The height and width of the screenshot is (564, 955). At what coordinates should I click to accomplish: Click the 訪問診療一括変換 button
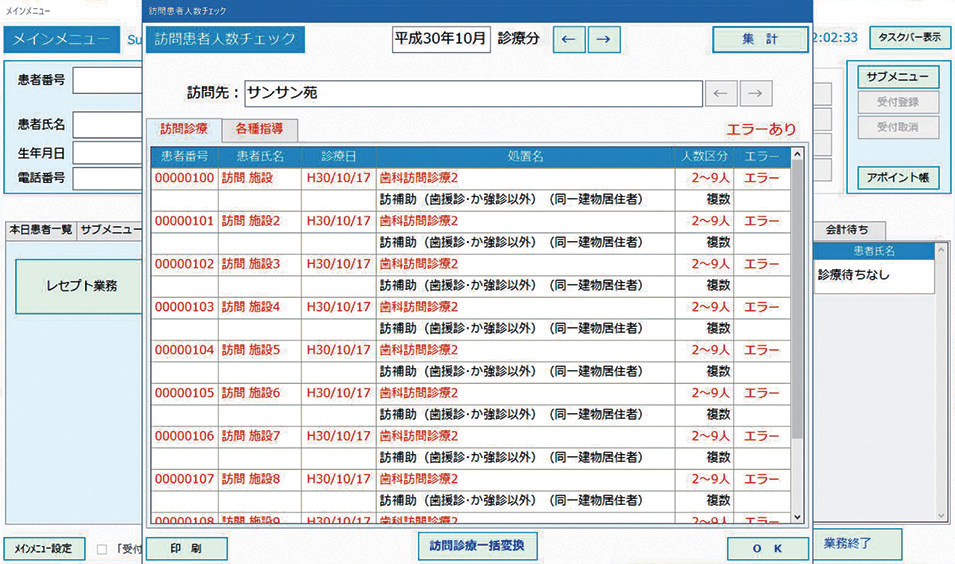(x=477, y=547)
